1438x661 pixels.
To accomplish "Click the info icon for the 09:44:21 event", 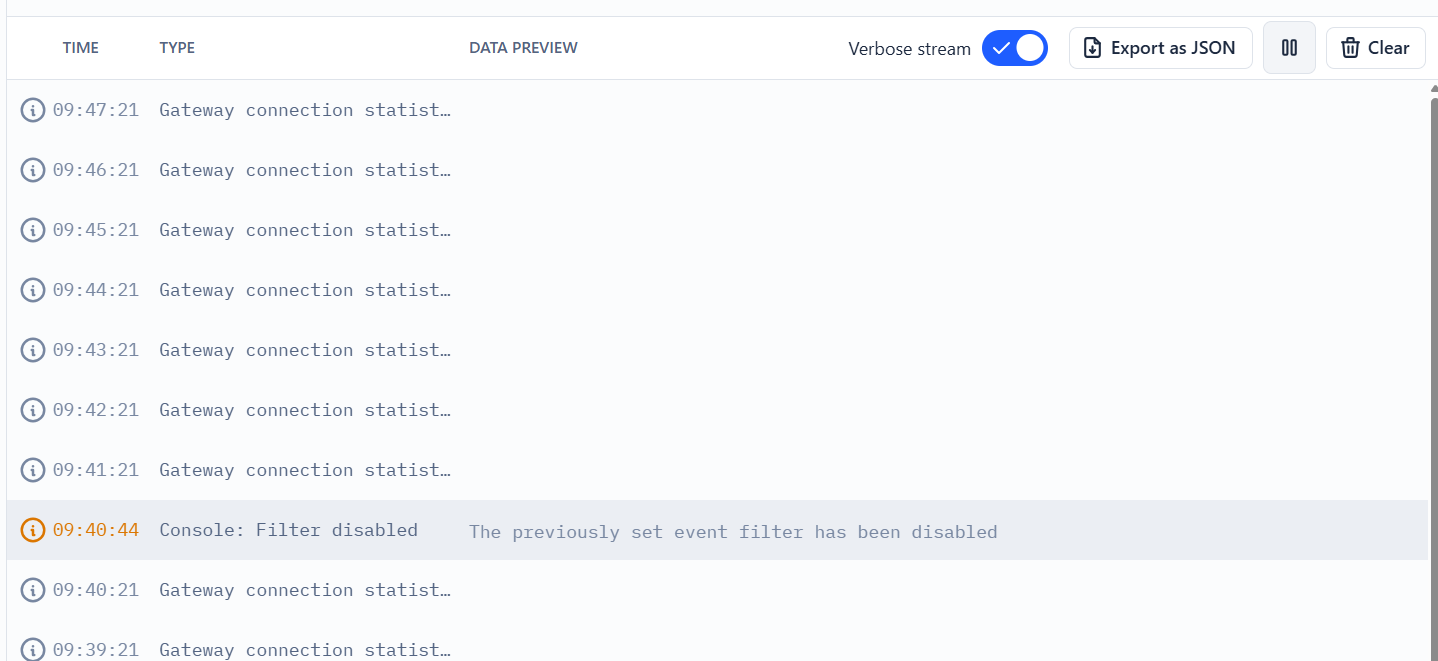I will pos(33,290).
